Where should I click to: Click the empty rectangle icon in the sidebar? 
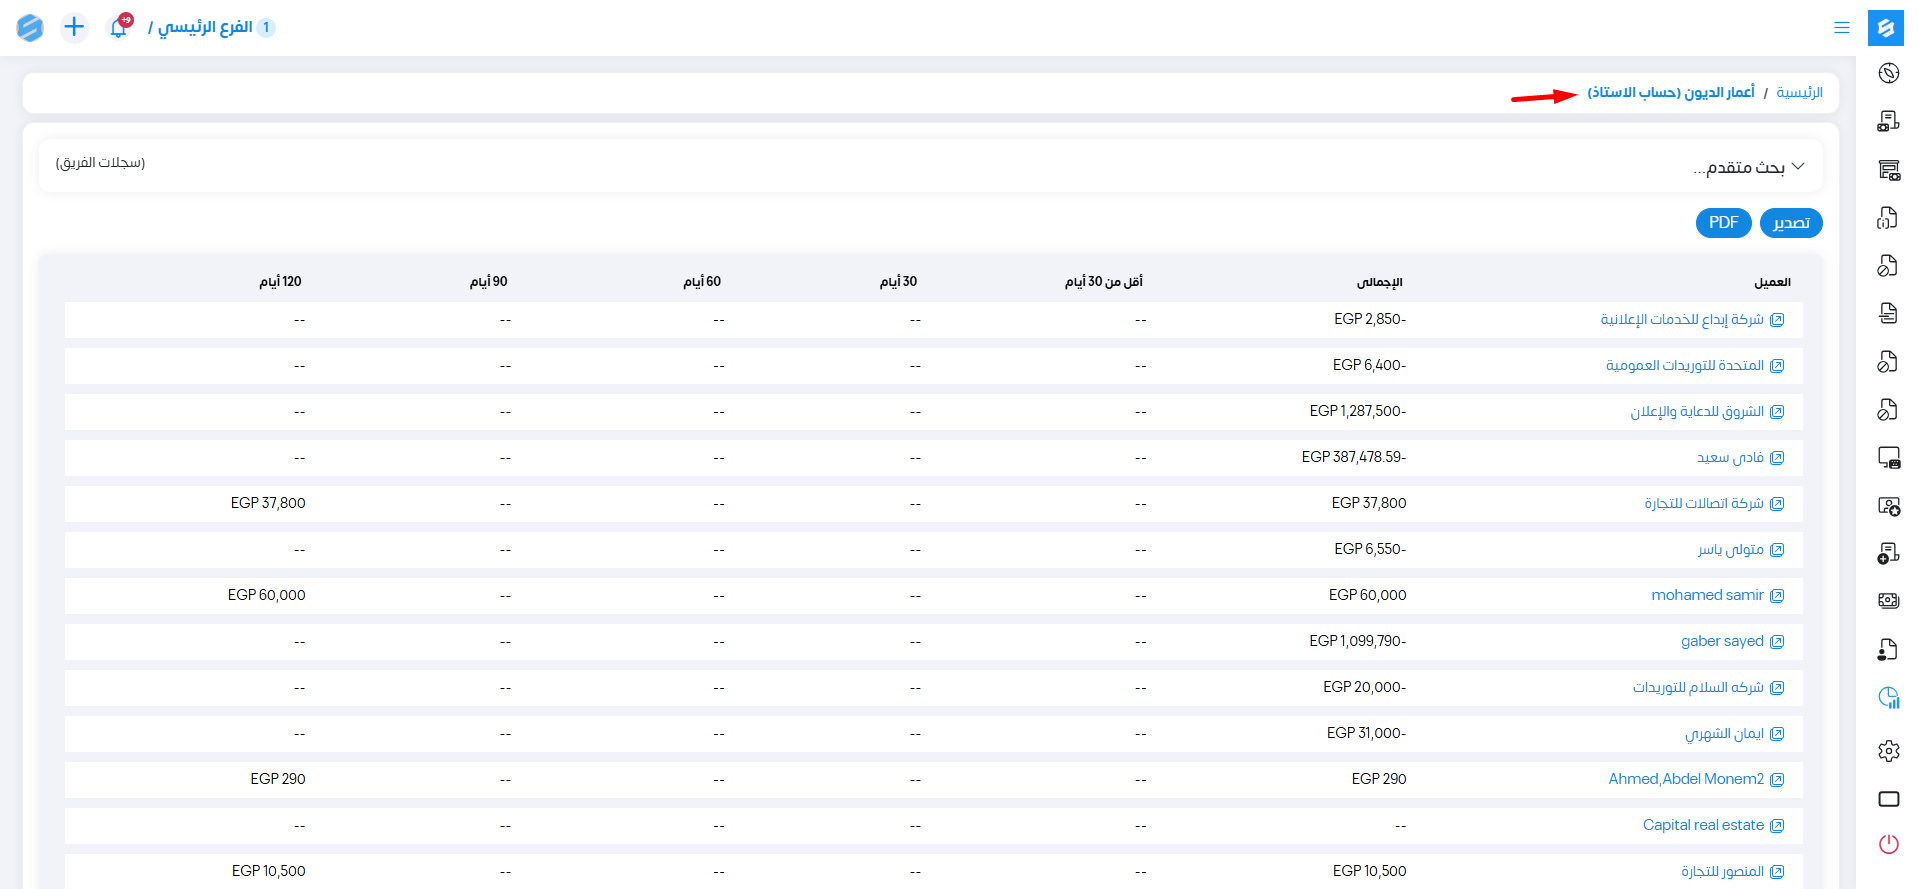1888,799
